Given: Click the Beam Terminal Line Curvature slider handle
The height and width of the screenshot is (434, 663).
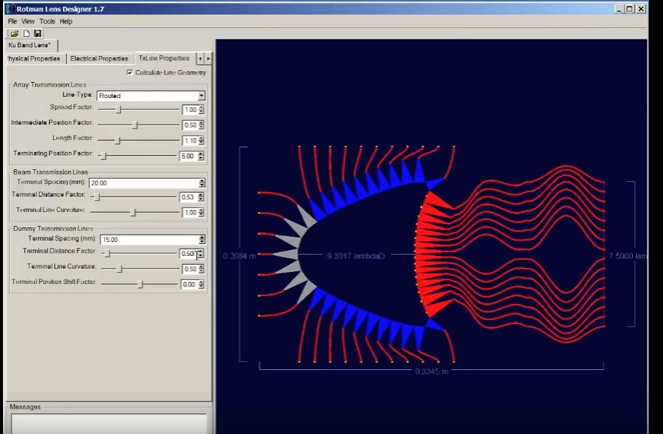Looking at the screenshot, I should (133, 212).
